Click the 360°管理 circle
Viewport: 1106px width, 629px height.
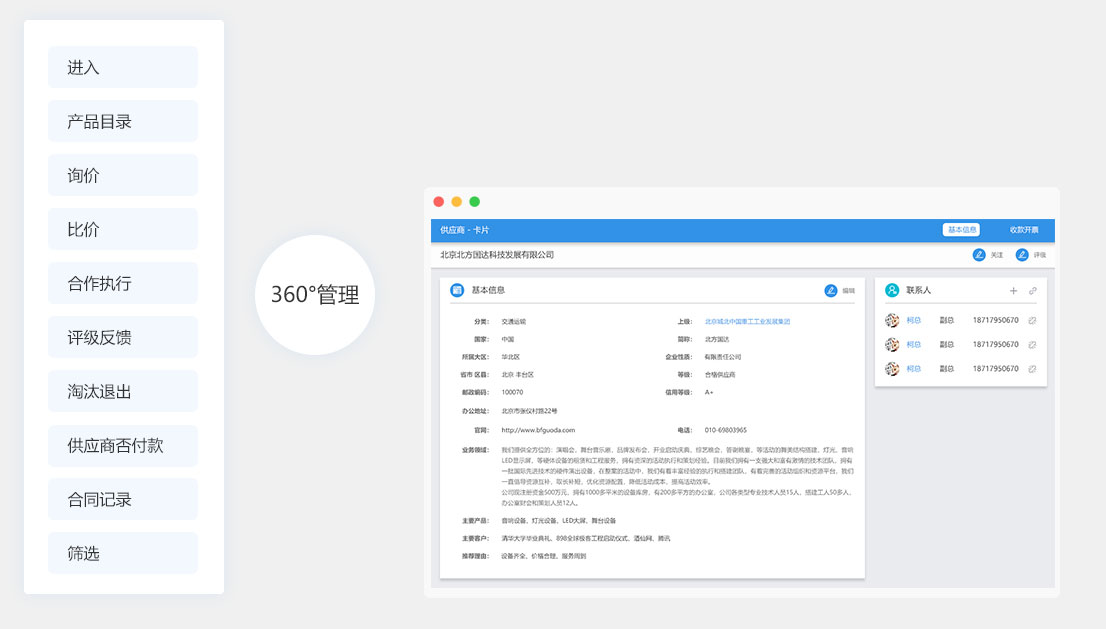click(315, 295)
